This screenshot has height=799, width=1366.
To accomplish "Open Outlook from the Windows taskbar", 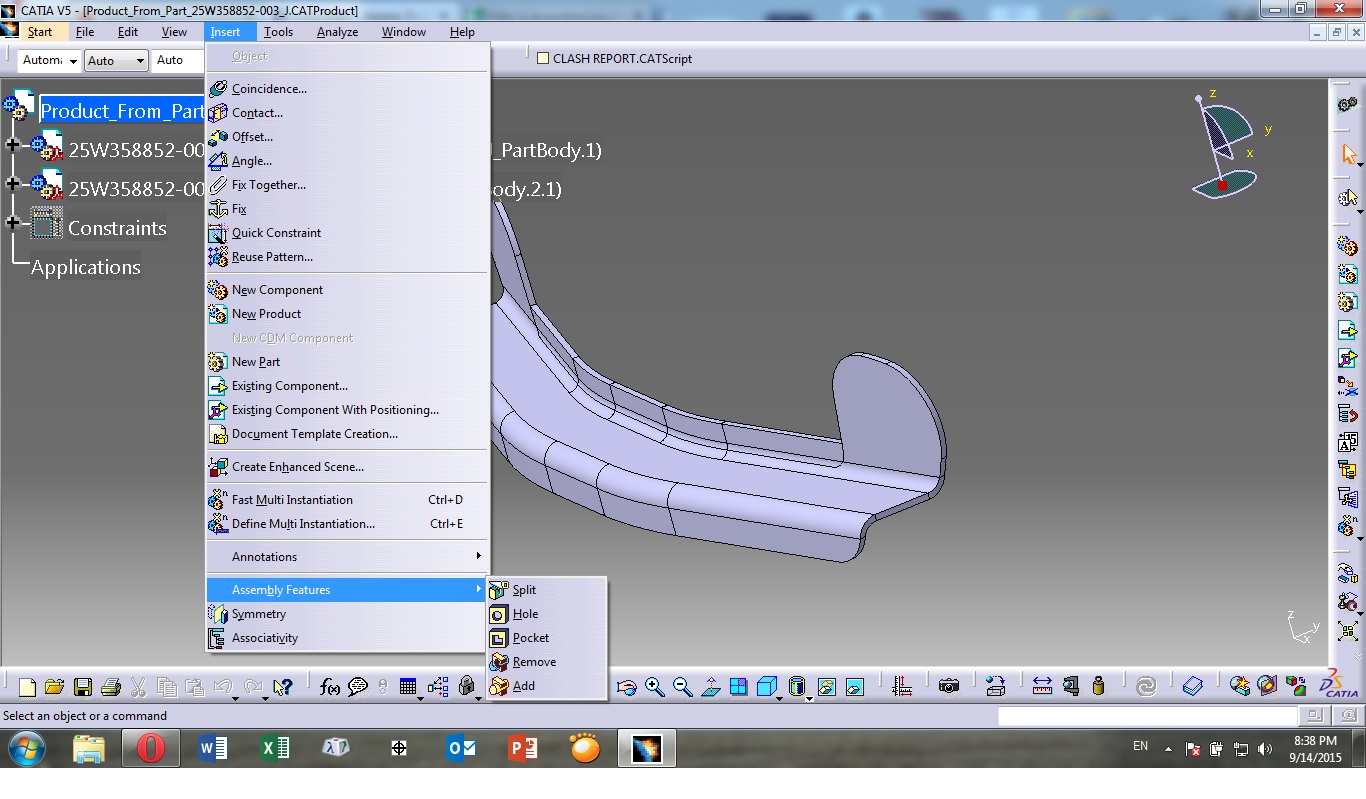I will pyautogui.click(x=461, y=748).
